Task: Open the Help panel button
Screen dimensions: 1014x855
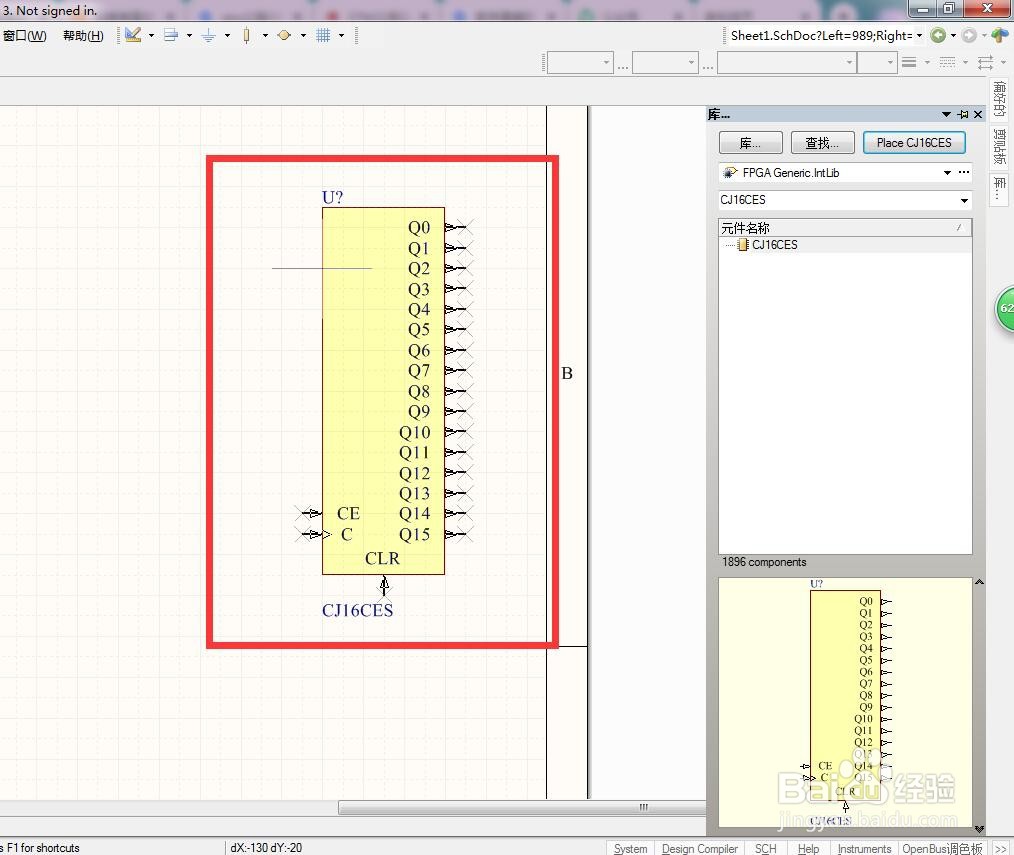Action: point(808,849)
